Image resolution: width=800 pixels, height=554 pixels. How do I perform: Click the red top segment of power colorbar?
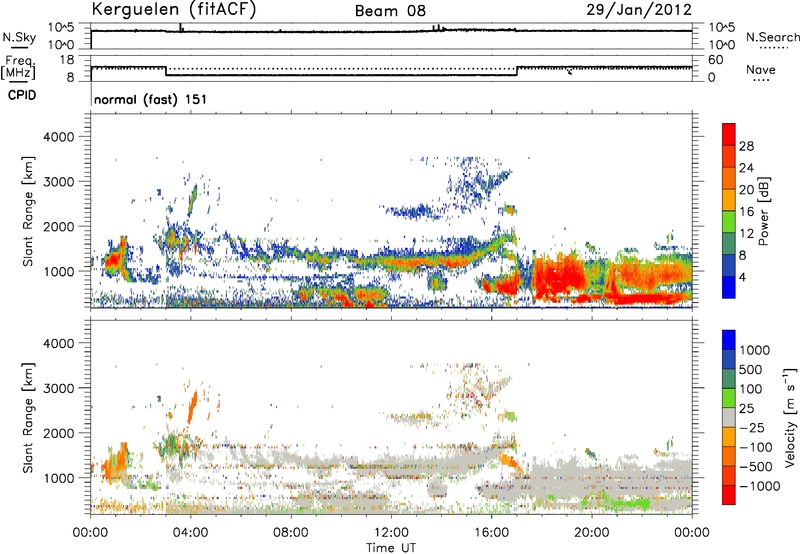(729, 134)
